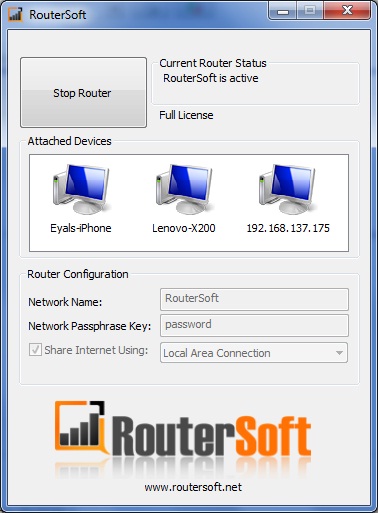This screenshot has height=513, width=378.
Task: Click the 'Network Name:' label
Action: pyautogui.click(x=65, y=302)
